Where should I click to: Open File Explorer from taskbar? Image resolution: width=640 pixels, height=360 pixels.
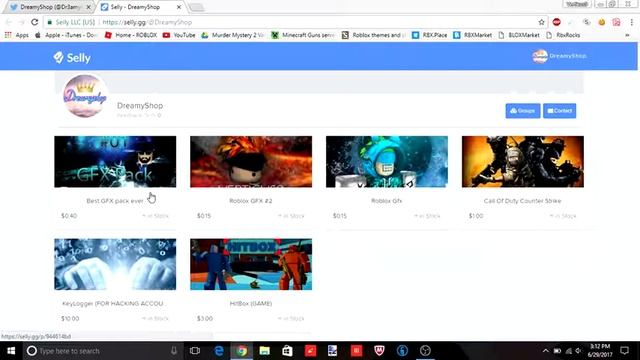click(x=264, y=351)
